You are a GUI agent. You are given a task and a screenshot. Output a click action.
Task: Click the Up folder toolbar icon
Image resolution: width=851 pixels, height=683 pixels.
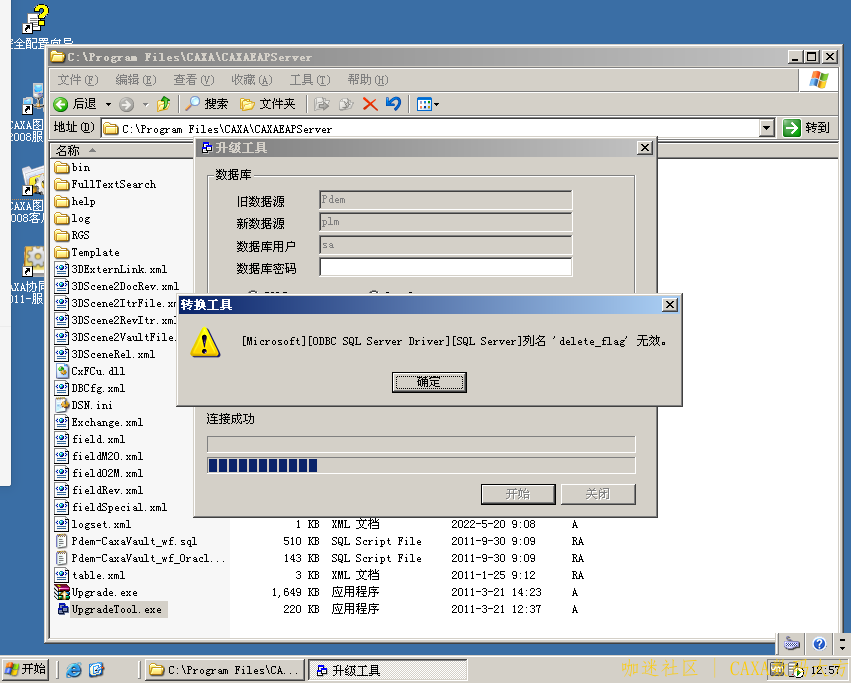164,104
